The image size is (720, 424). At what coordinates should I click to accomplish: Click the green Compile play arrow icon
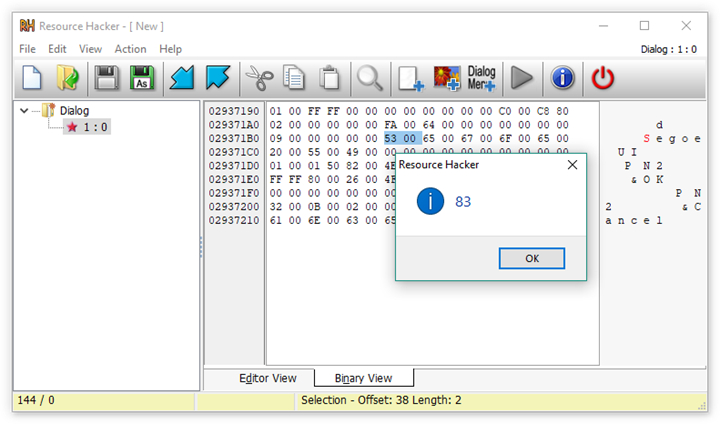pos(522,78)
